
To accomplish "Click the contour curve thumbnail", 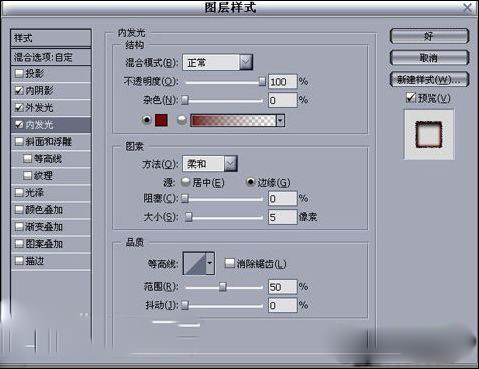I will [195, 263].
